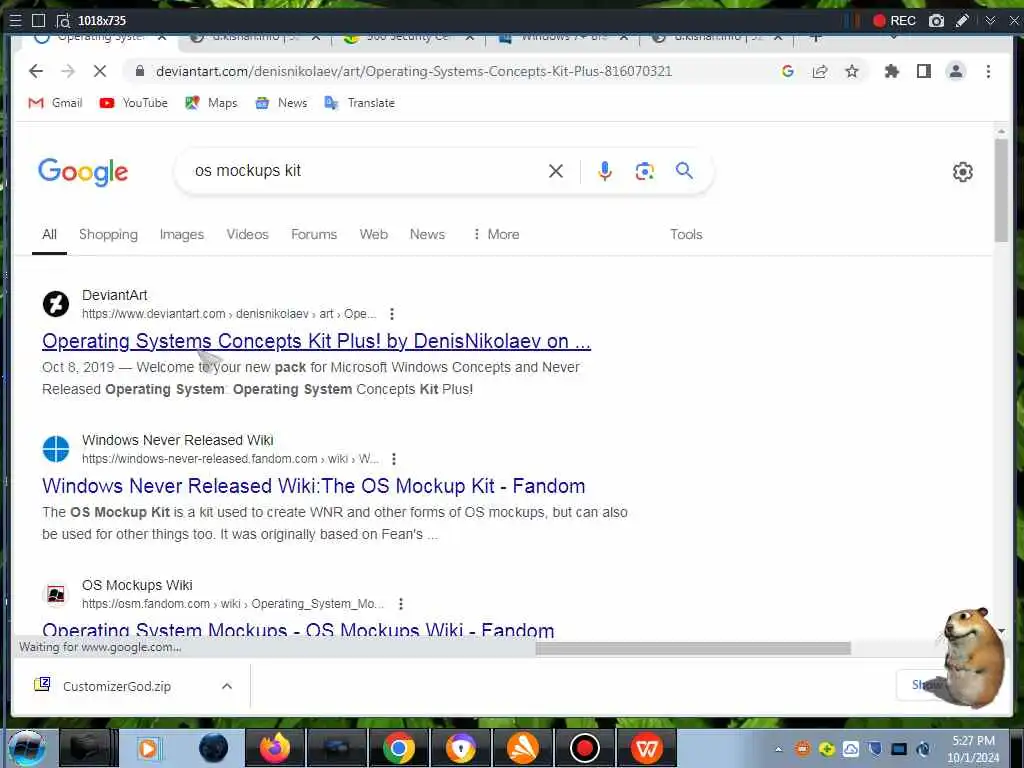Viewport: 1024px width, 768px height.
Task: Click the DeviantArt site favicon
Action: tap(56, 304)
